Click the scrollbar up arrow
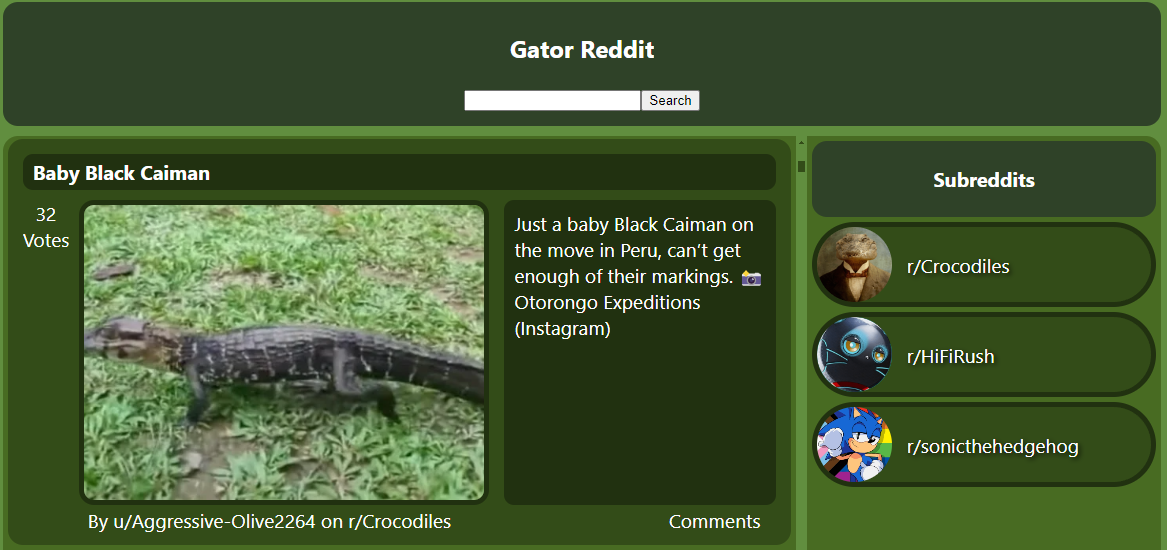The width and height of the screenshot is (1167, 550). 802,142
